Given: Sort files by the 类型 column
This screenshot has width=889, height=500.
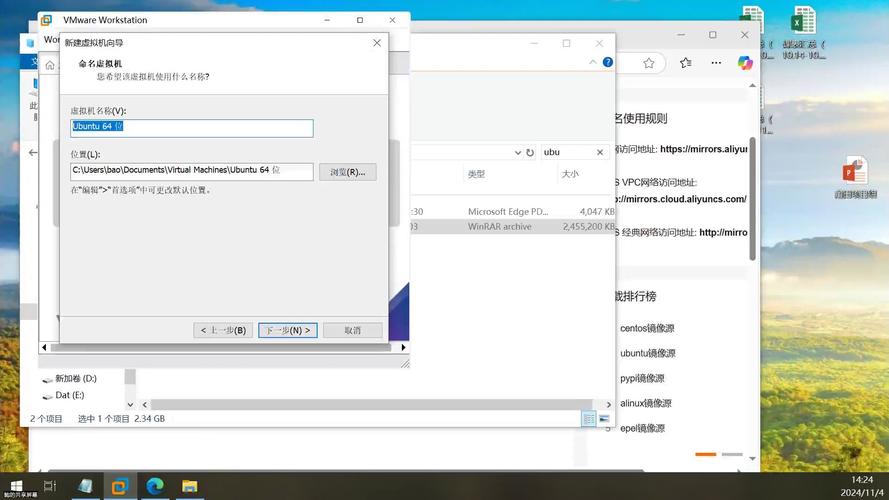Looking at the screenshot, I should pyautogui.click(x=476, y=174).
